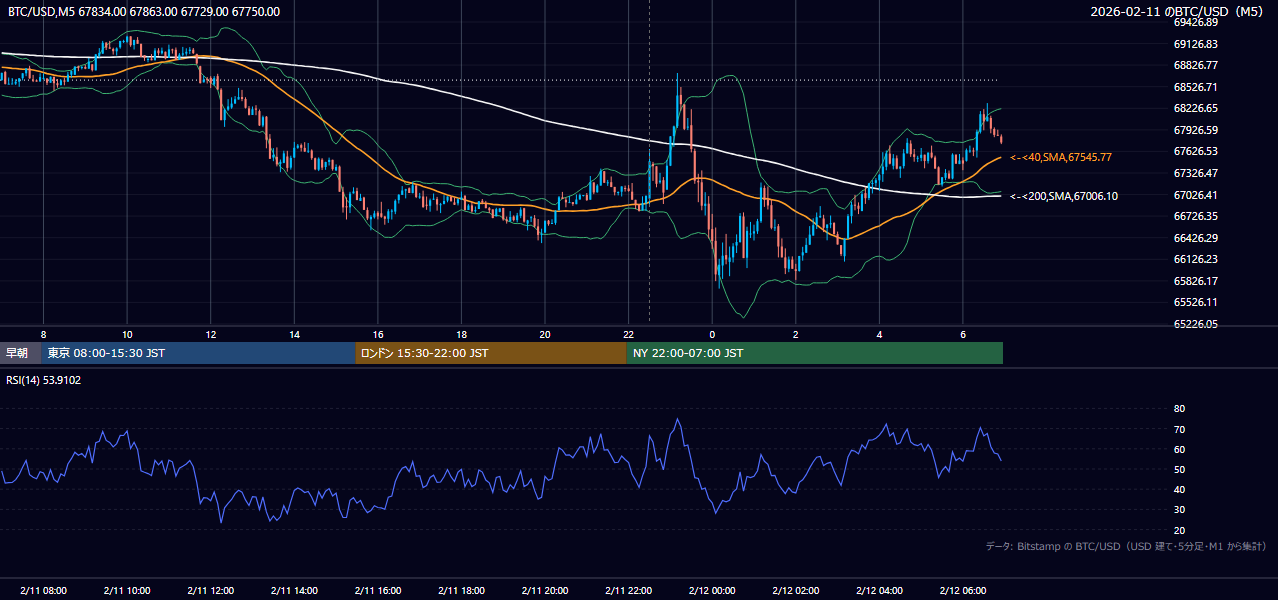
Task: Click the 2/11 22:00 time label
Action: click(x=629, y=591)
